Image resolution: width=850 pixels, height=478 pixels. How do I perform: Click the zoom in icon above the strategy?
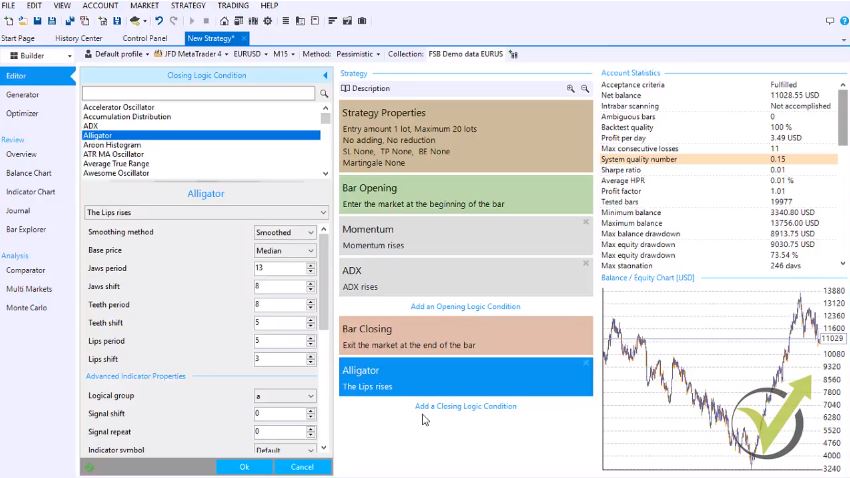571,89
